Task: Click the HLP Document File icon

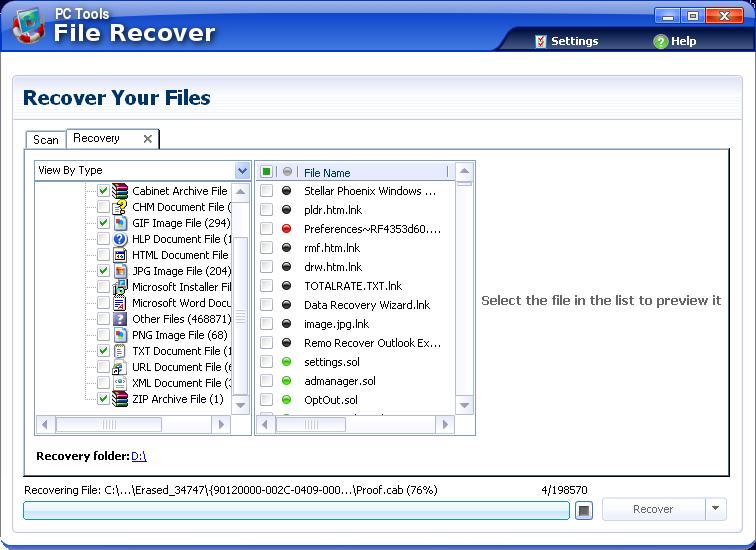Action: tap(120, 239)
